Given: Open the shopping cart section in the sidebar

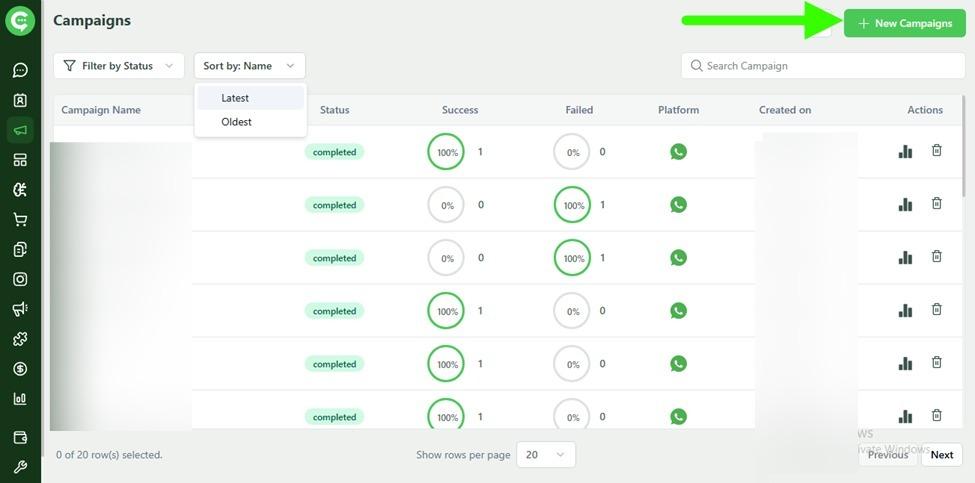Looking at the screenshot, I should [20, 219].
